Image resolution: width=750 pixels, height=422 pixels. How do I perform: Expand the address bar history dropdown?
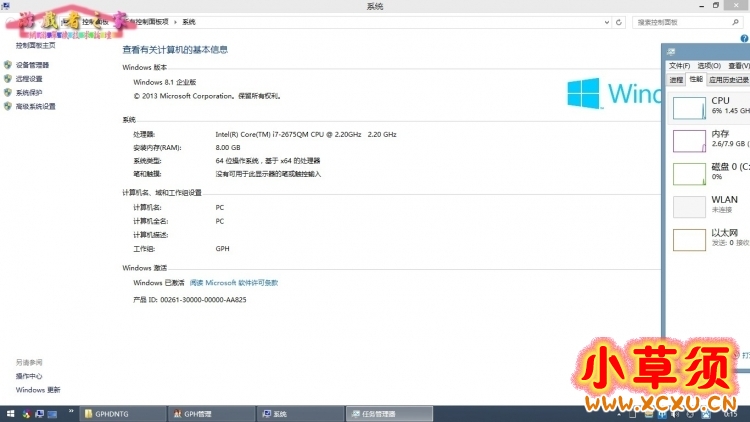[607, 22]
